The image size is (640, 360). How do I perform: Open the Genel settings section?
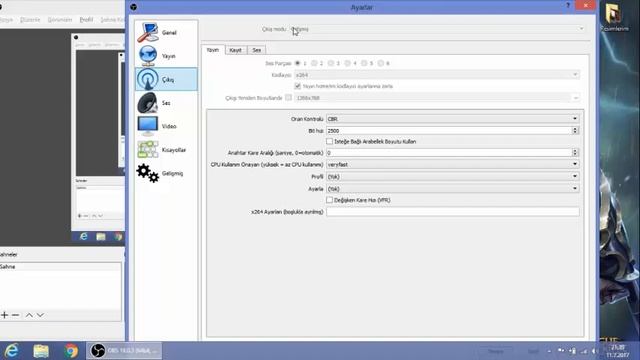click(166, 32)
